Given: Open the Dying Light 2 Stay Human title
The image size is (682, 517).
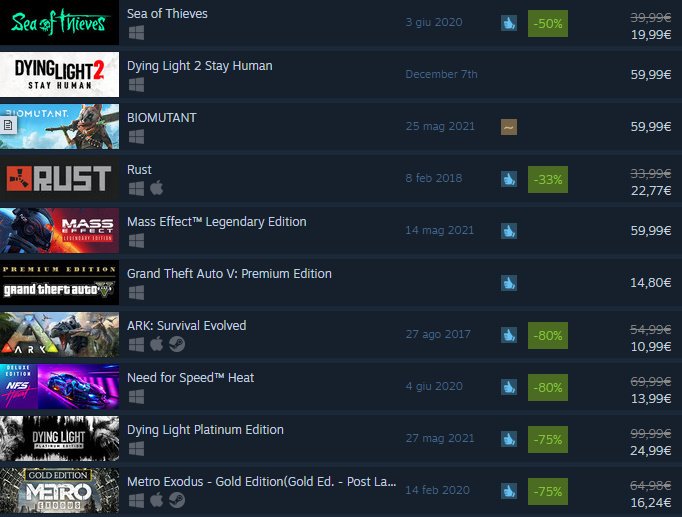Looking at the screenshot, I should (200, 66).
